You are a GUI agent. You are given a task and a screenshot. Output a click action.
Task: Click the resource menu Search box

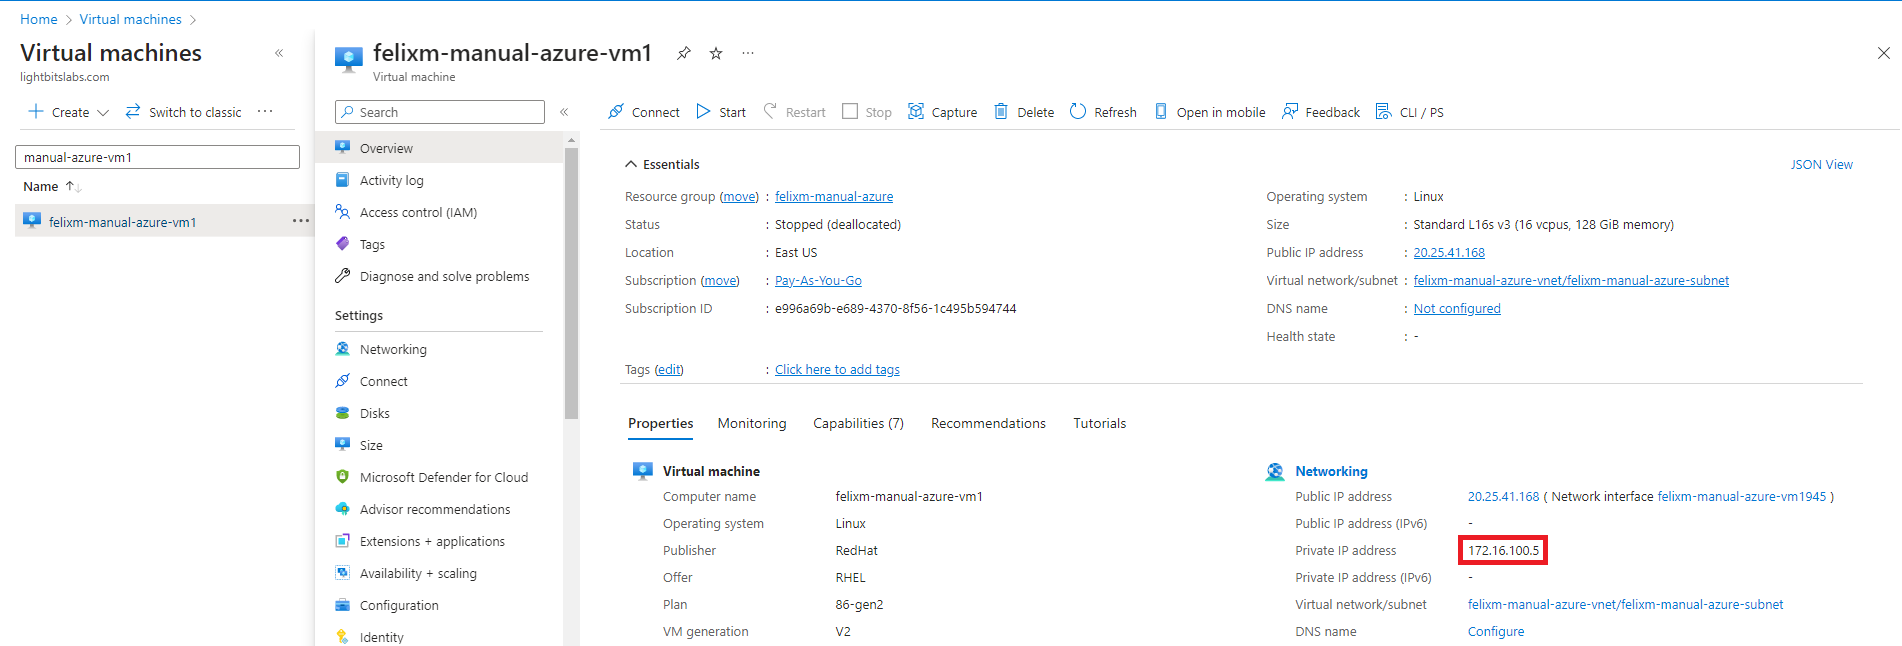[440, 112]
